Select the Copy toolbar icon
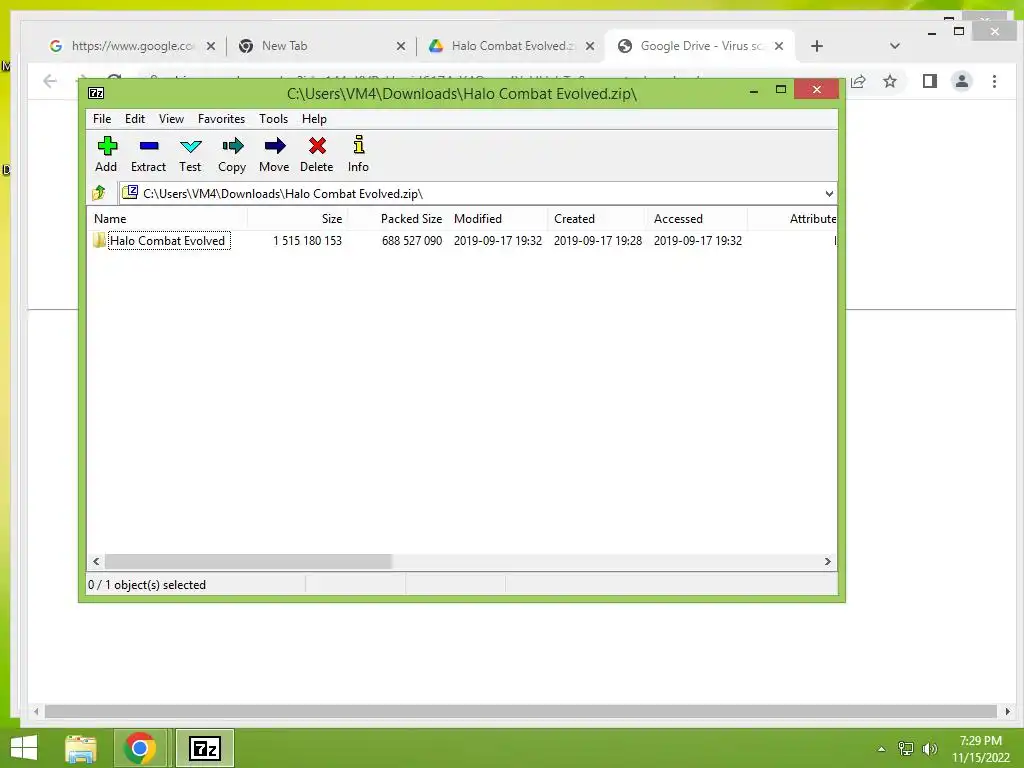The width and height of the screenshot is (1024, 768). pos(232,154)
